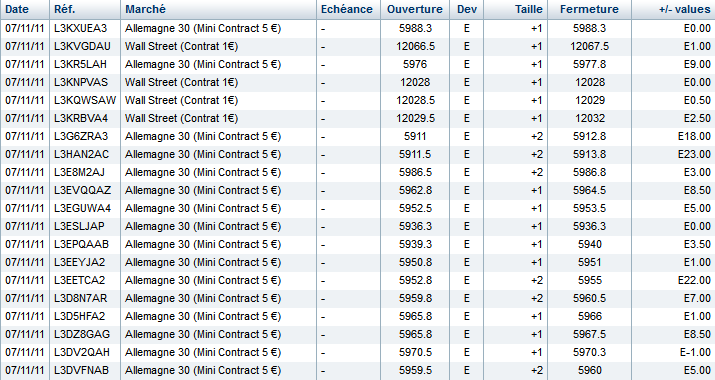Click the +/- values column header

pos(674,10)
